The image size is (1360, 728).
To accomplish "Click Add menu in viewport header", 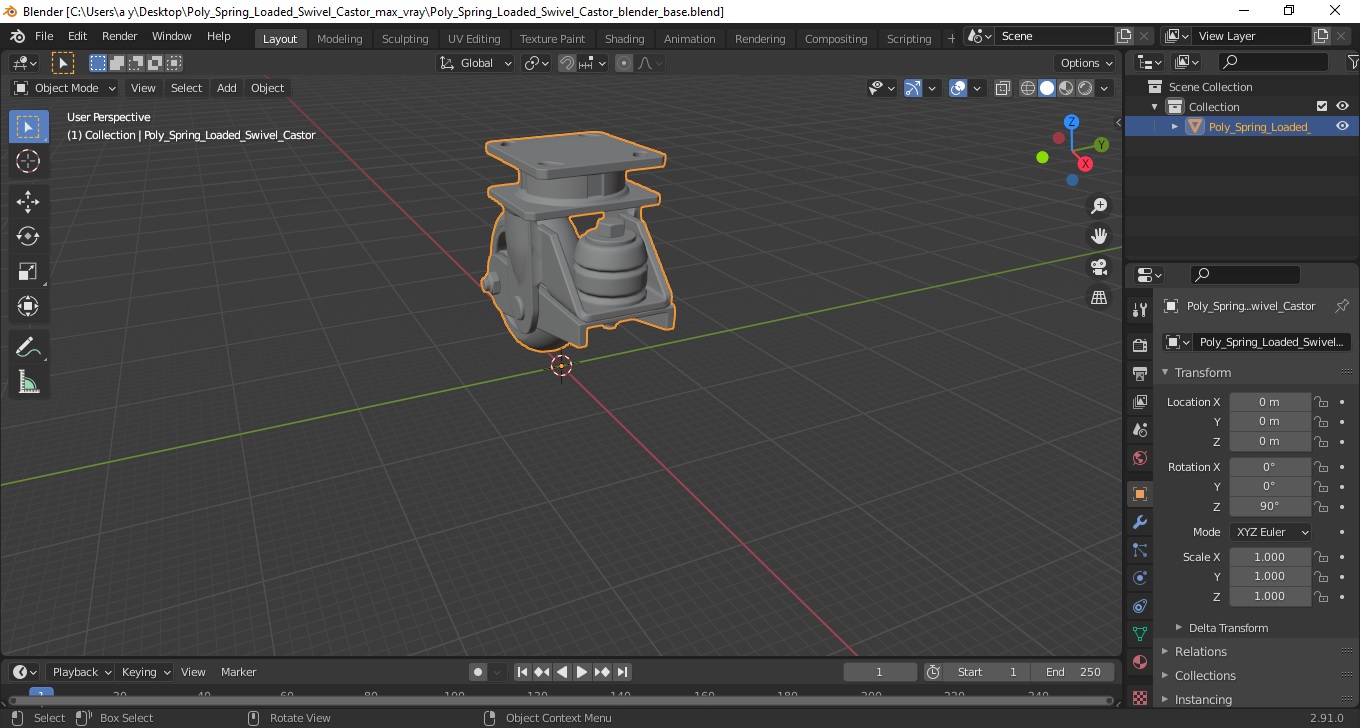I will 227,88.
